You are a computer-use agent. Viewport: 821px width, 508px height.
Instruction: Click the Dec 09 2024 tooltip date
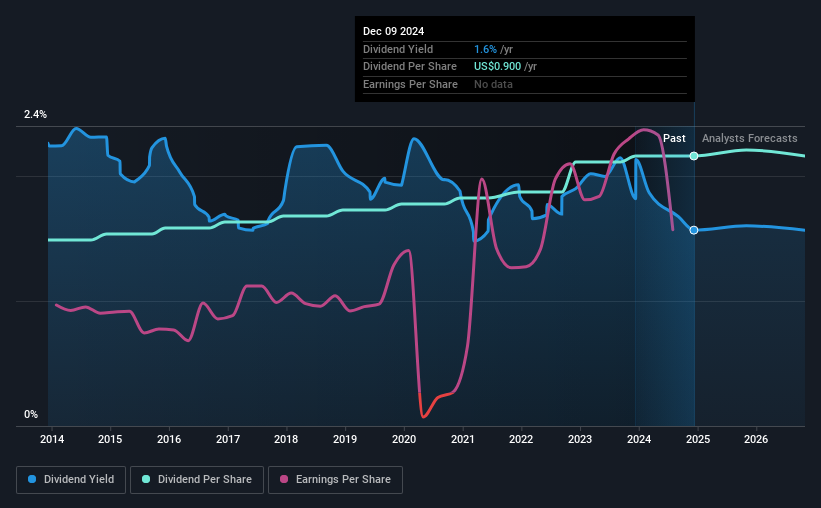click(x=393, y=31)
